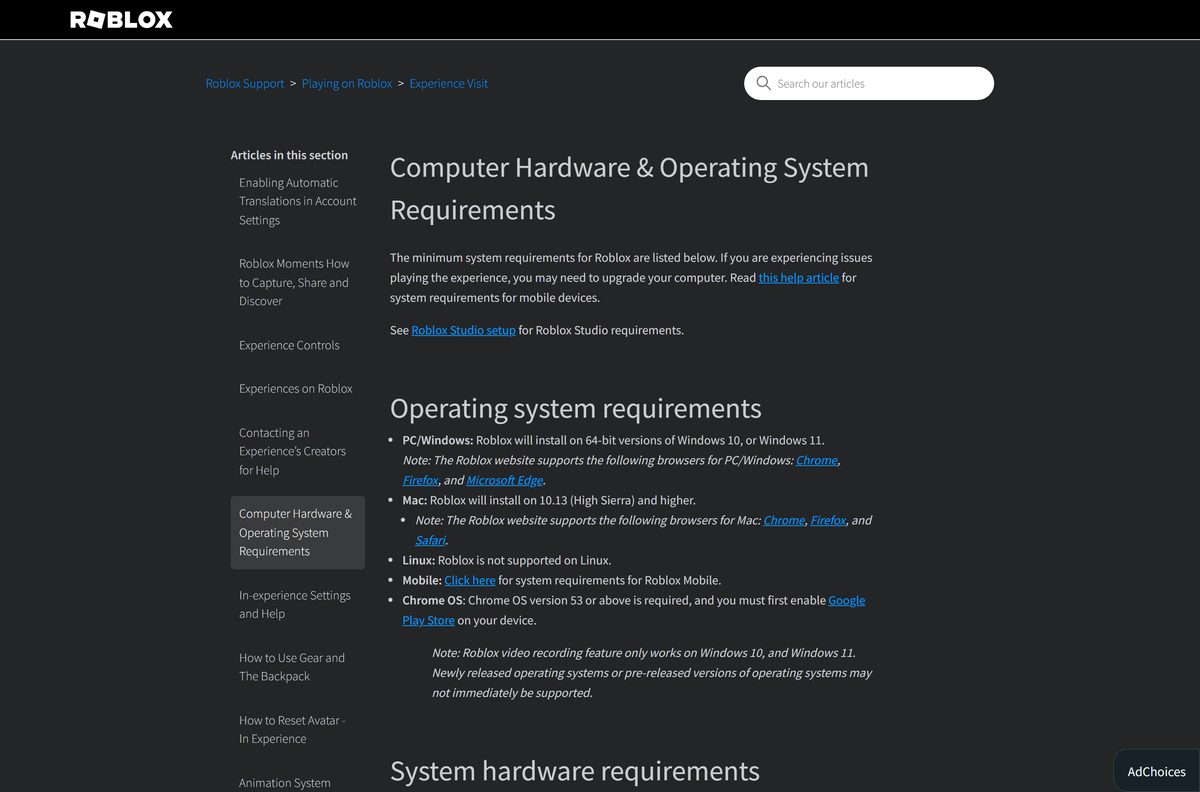Select Computer Hardware & Operating System Requirements sidebar item

297,532
